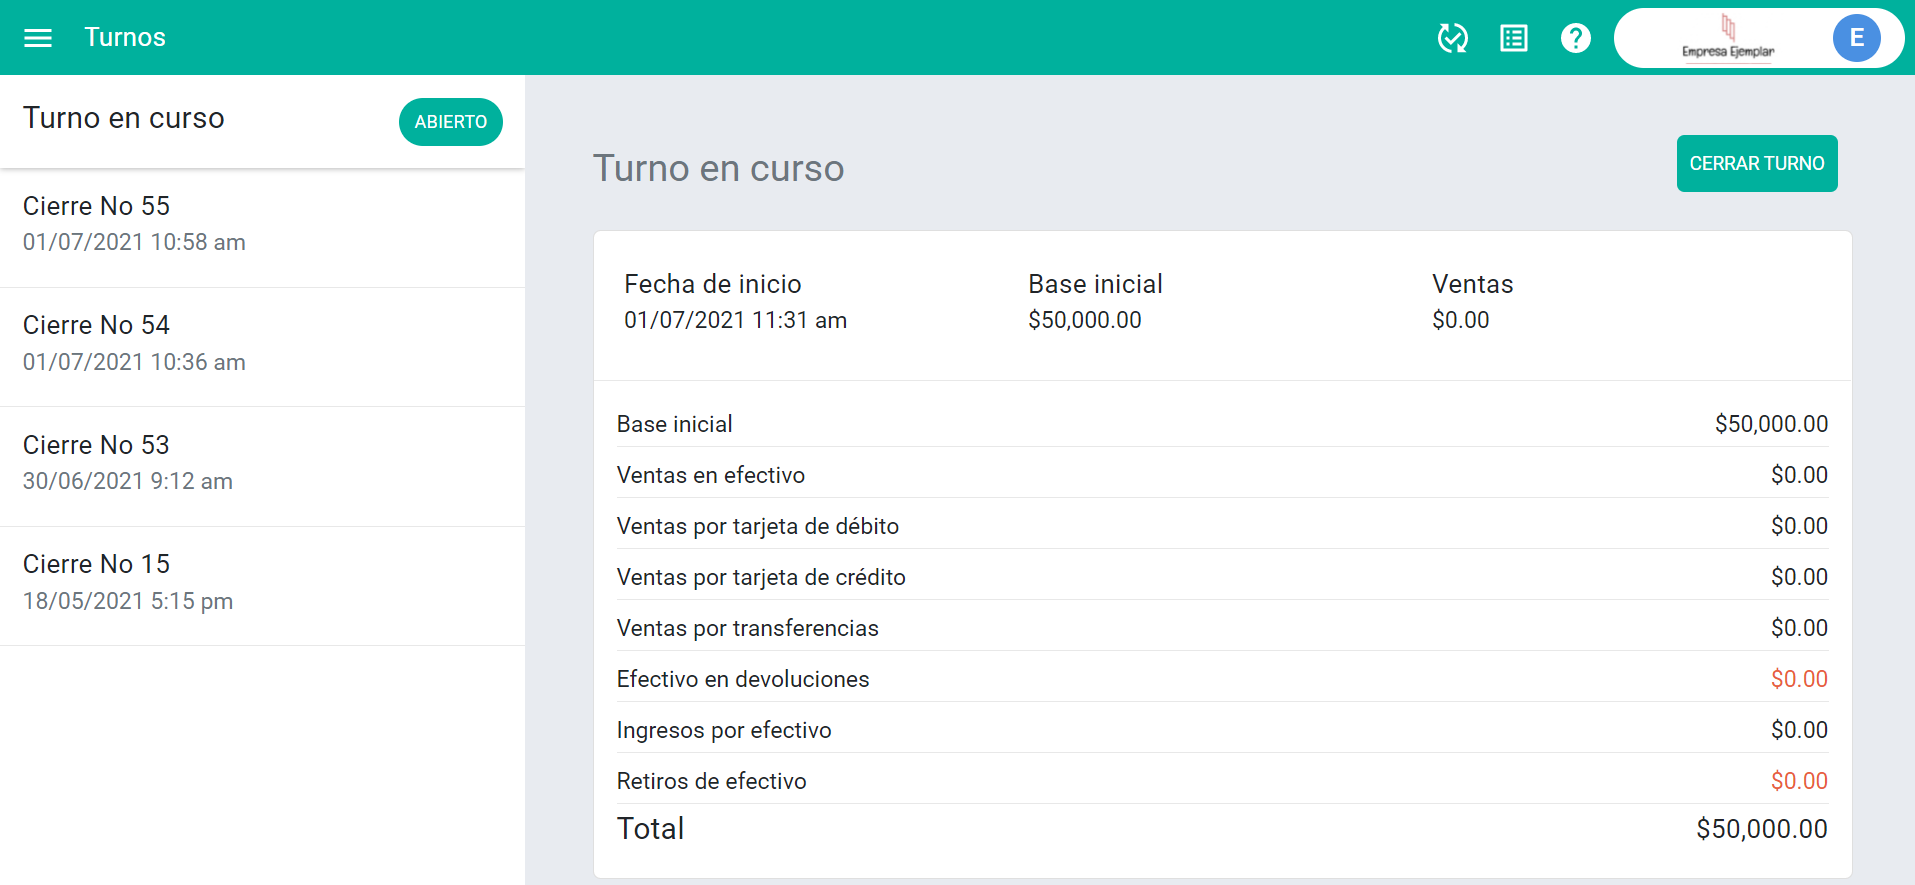Click red amount in Efectivo en devoluciones row

coord(1799,679)
